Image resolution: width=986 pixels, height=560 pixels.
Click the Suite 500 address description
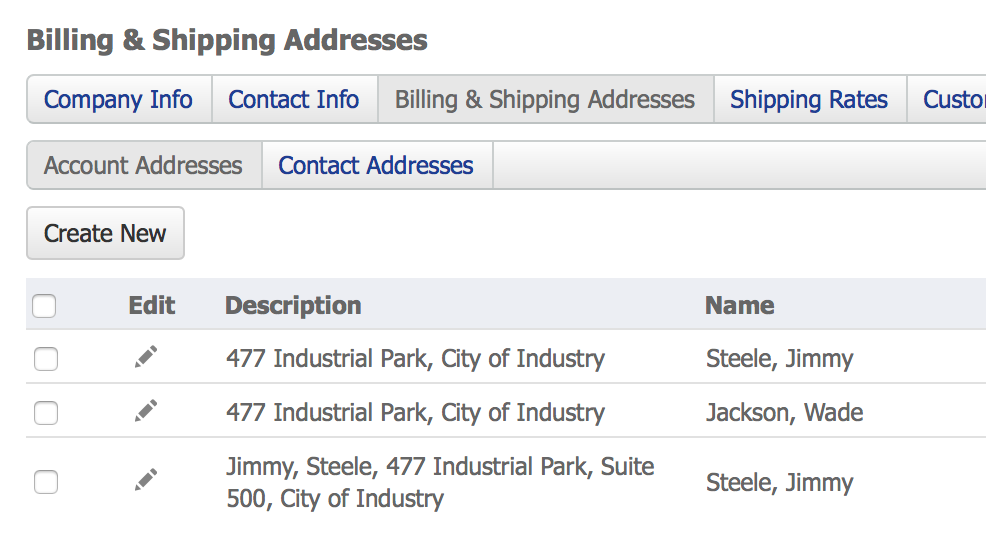point(440,482)
